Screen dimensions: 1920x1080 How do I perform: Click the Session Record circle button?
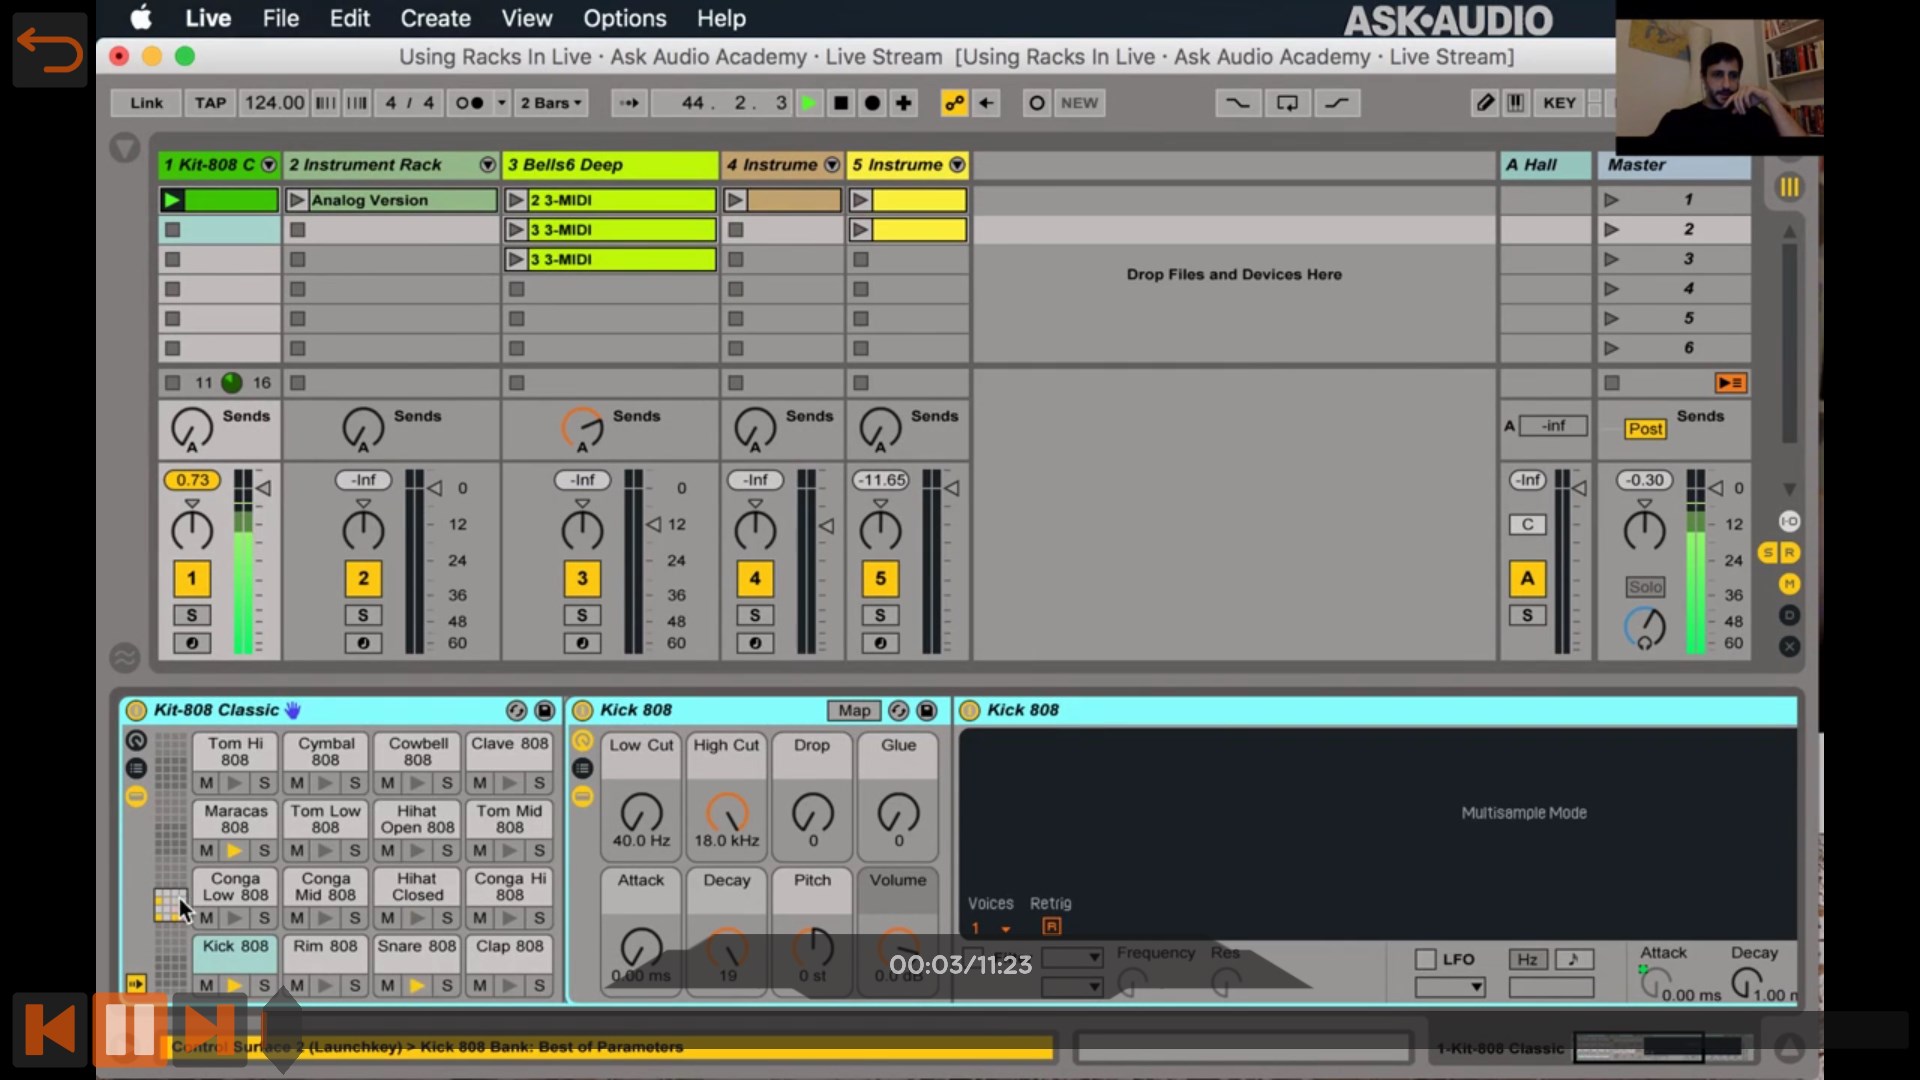pos(1037,103)
